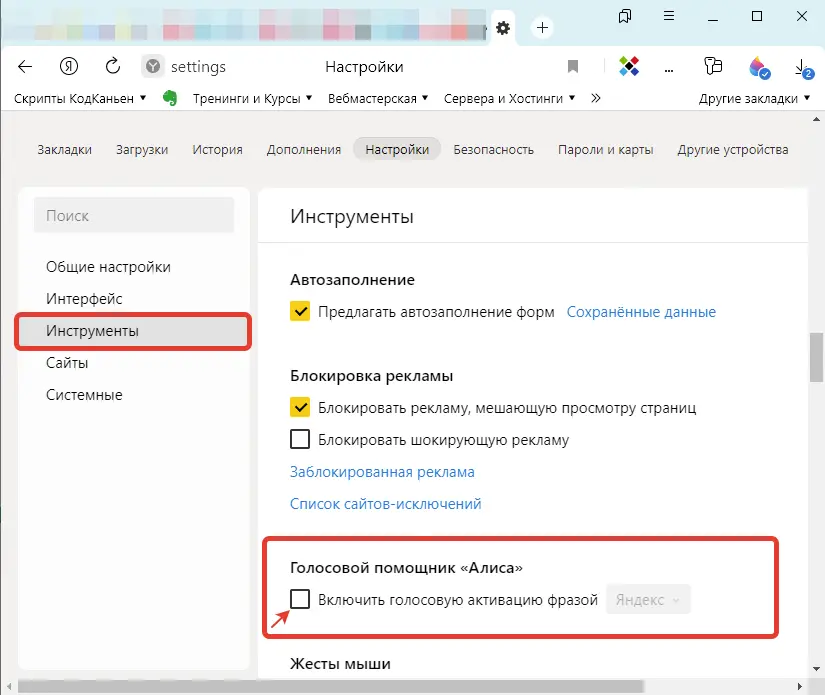This screenshot has height=695, width=825.
Task: Click the colorful extension icon in toolbar
Action: point(629,67)
